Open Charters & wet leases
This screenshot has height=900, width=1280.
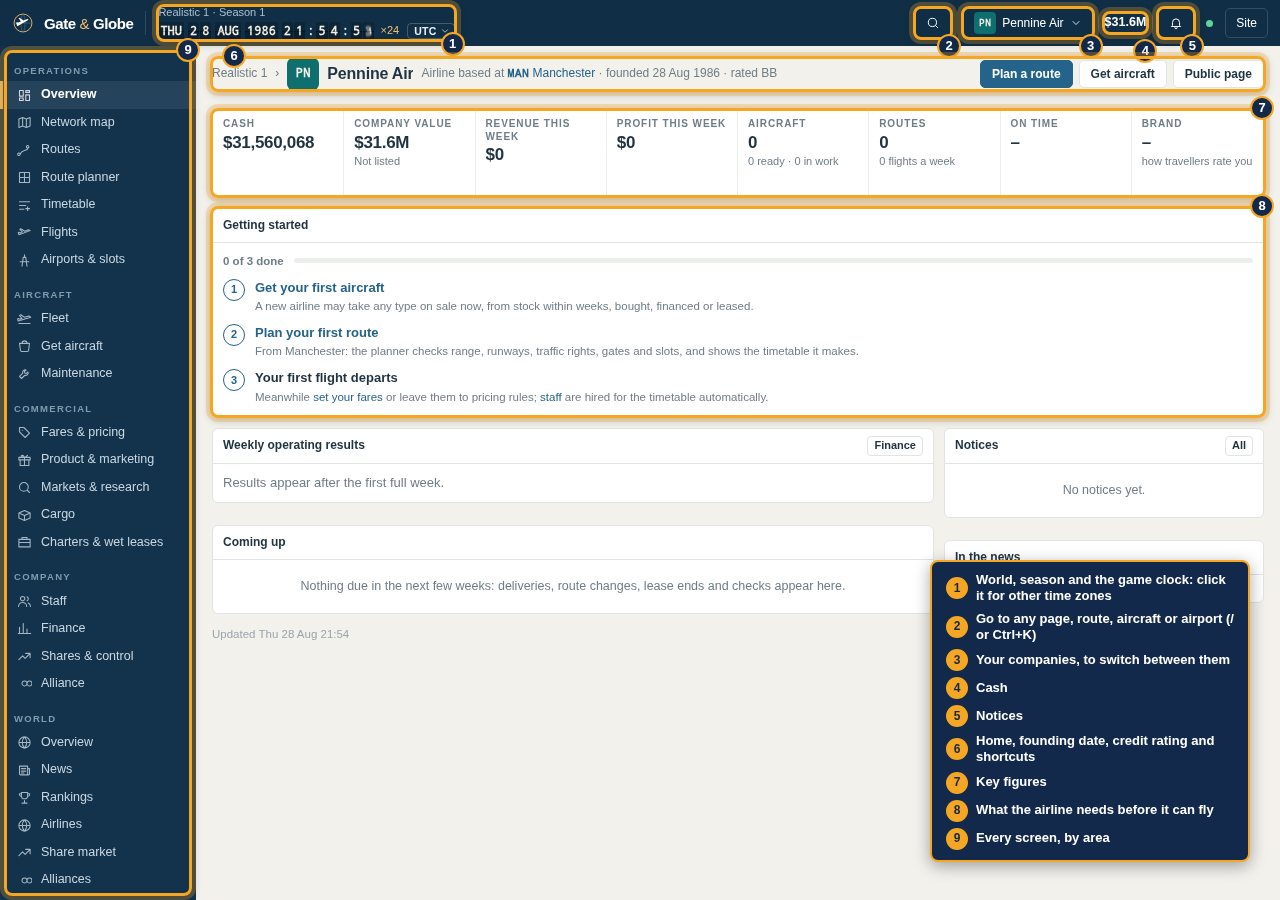coord(96,542)
